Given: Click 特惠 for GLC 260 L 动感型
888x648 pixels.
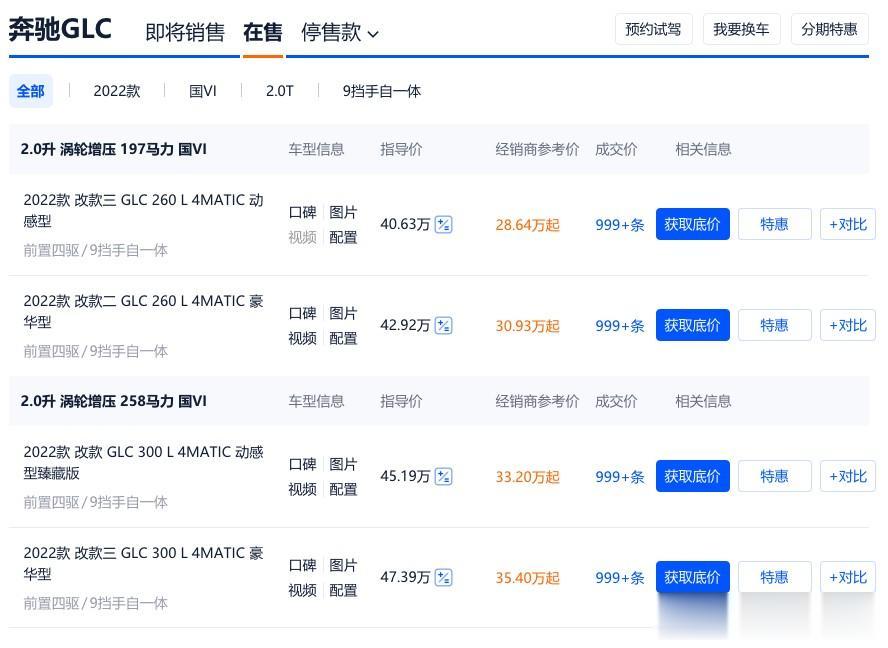Looking at the screenshot, I should pos(775,224).
